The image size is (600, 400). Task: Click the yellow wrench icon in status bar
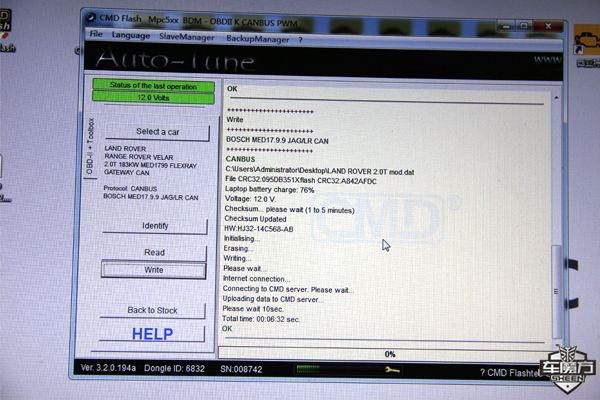tap(392, 370)
